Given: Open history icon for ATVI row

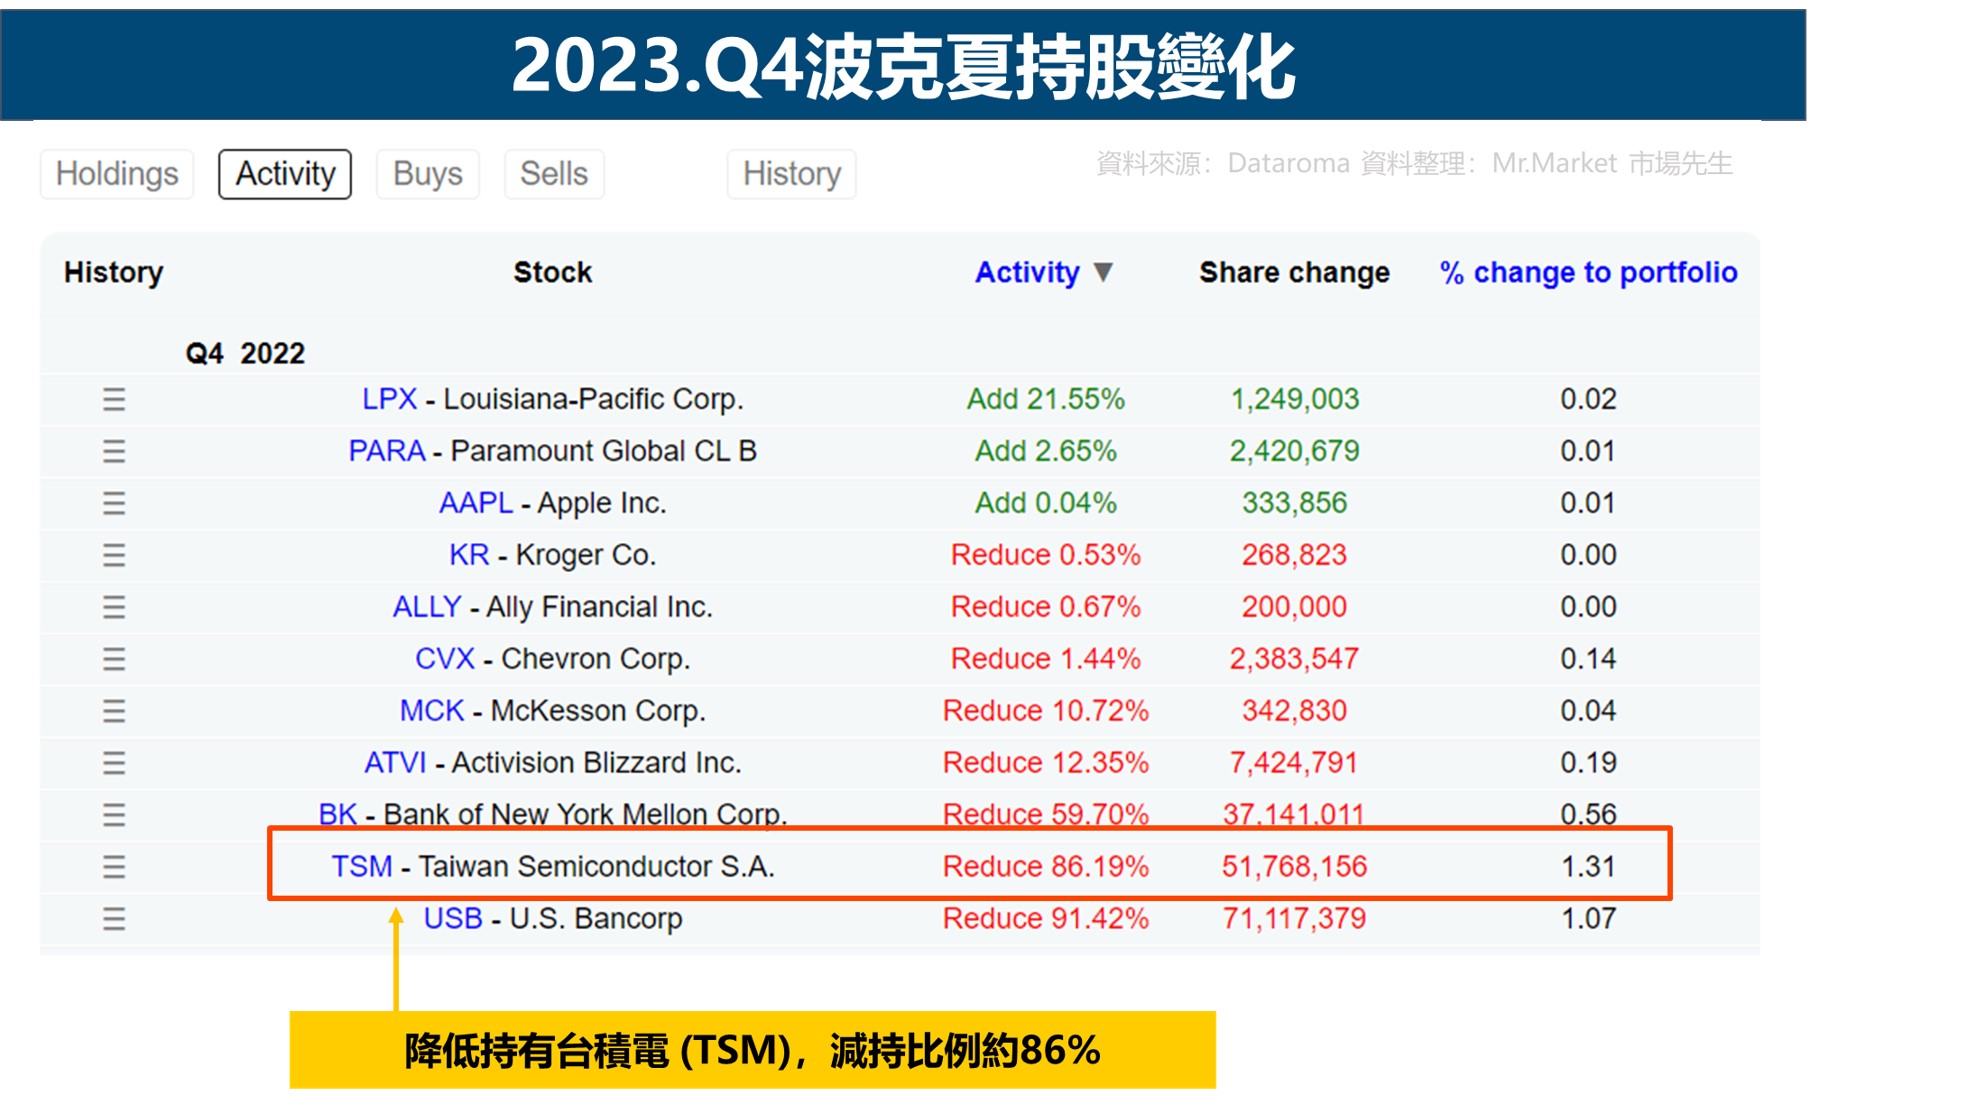Looking at the screenshot, I should click(x=114, y=764).
